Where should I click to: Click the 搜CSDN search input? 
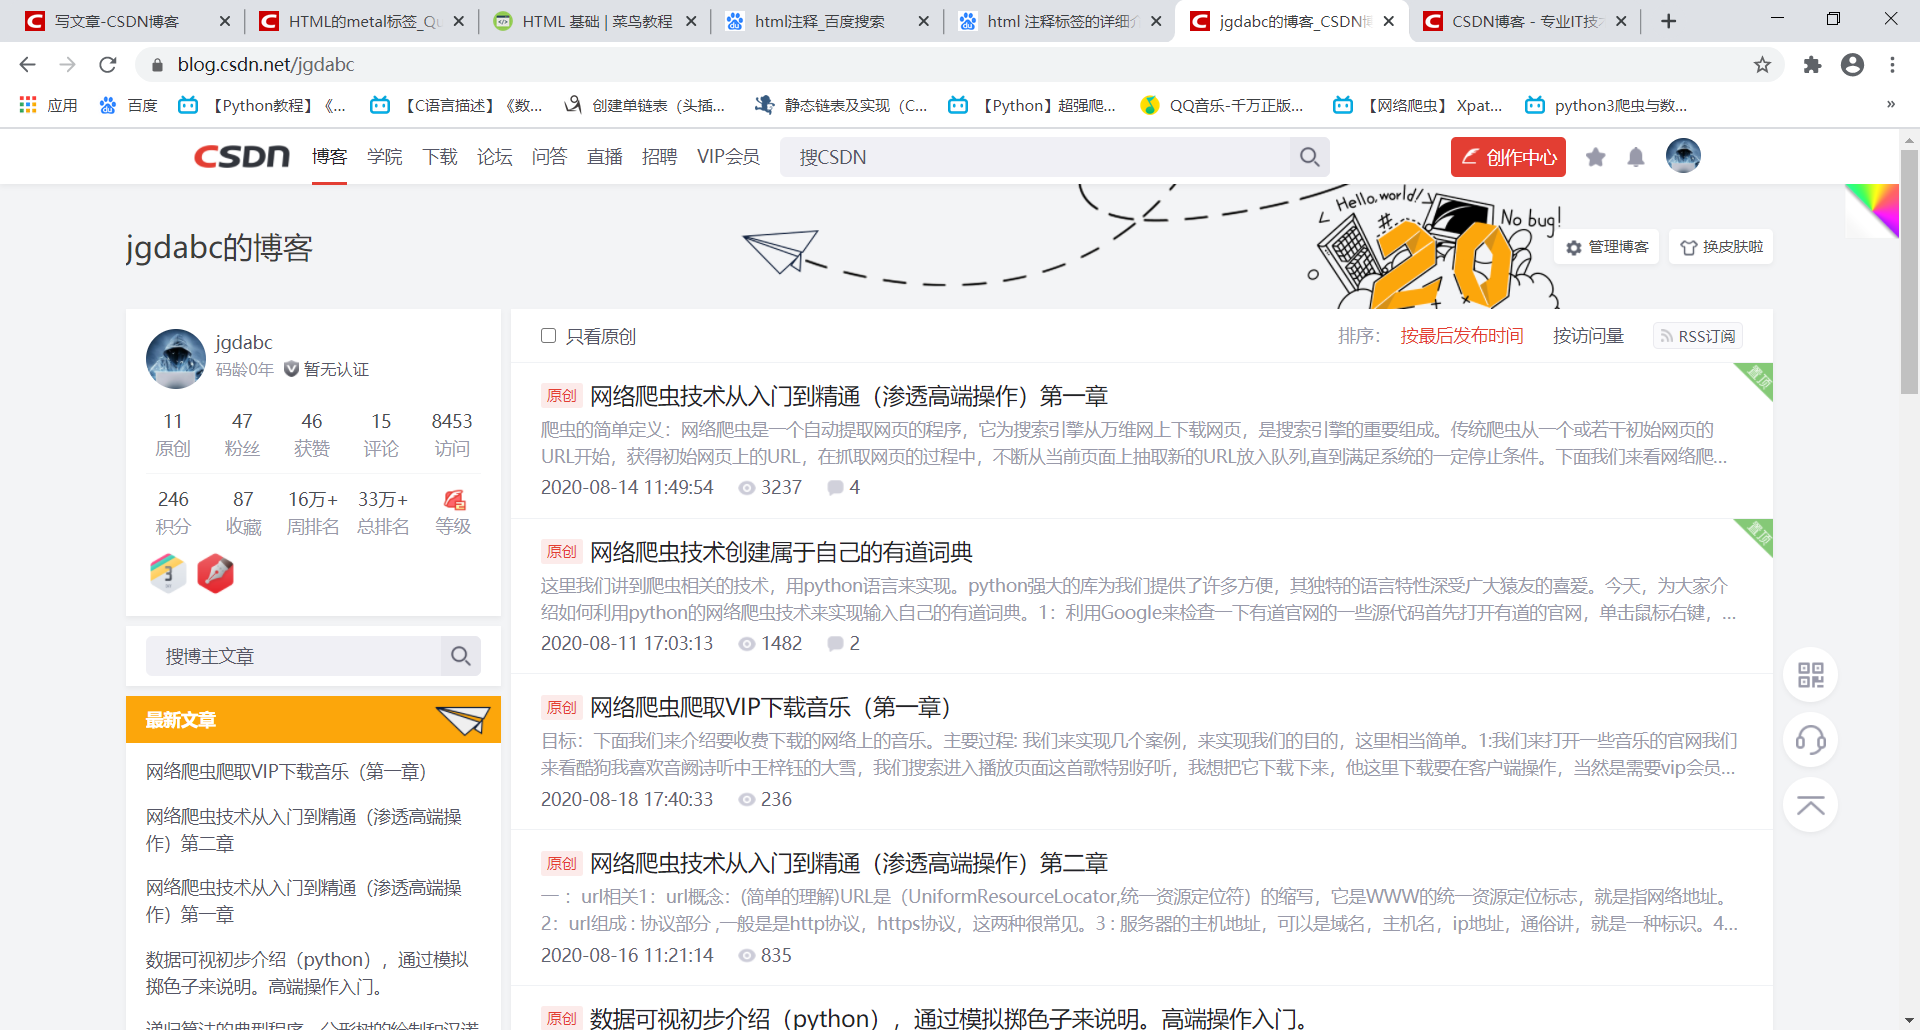click(x=1035, y=157)
